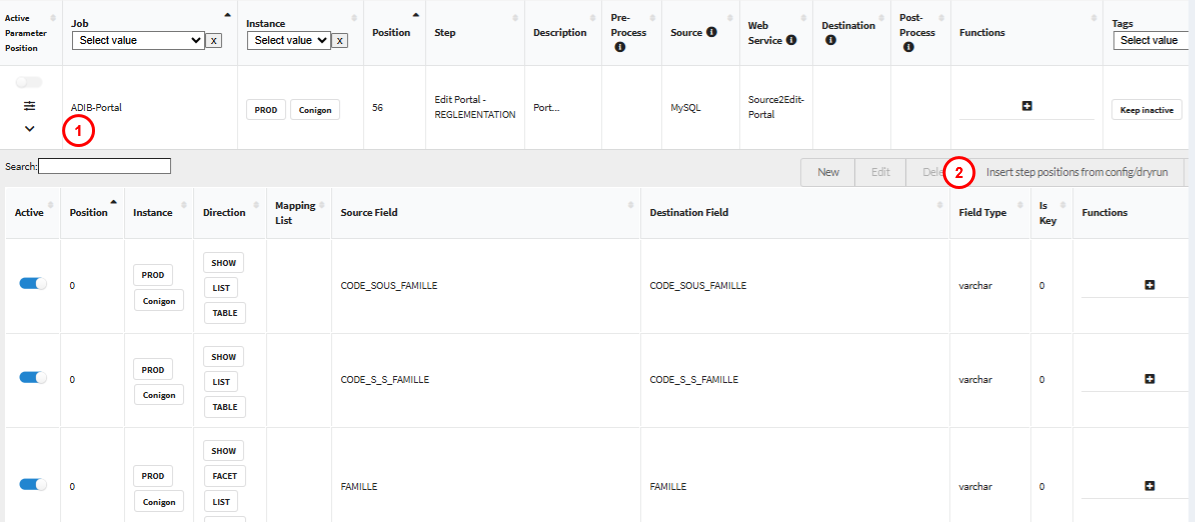This screenshot has width=1195, height=522.
Task: Open the Instance filter dropdown
Action: [288, 41]
